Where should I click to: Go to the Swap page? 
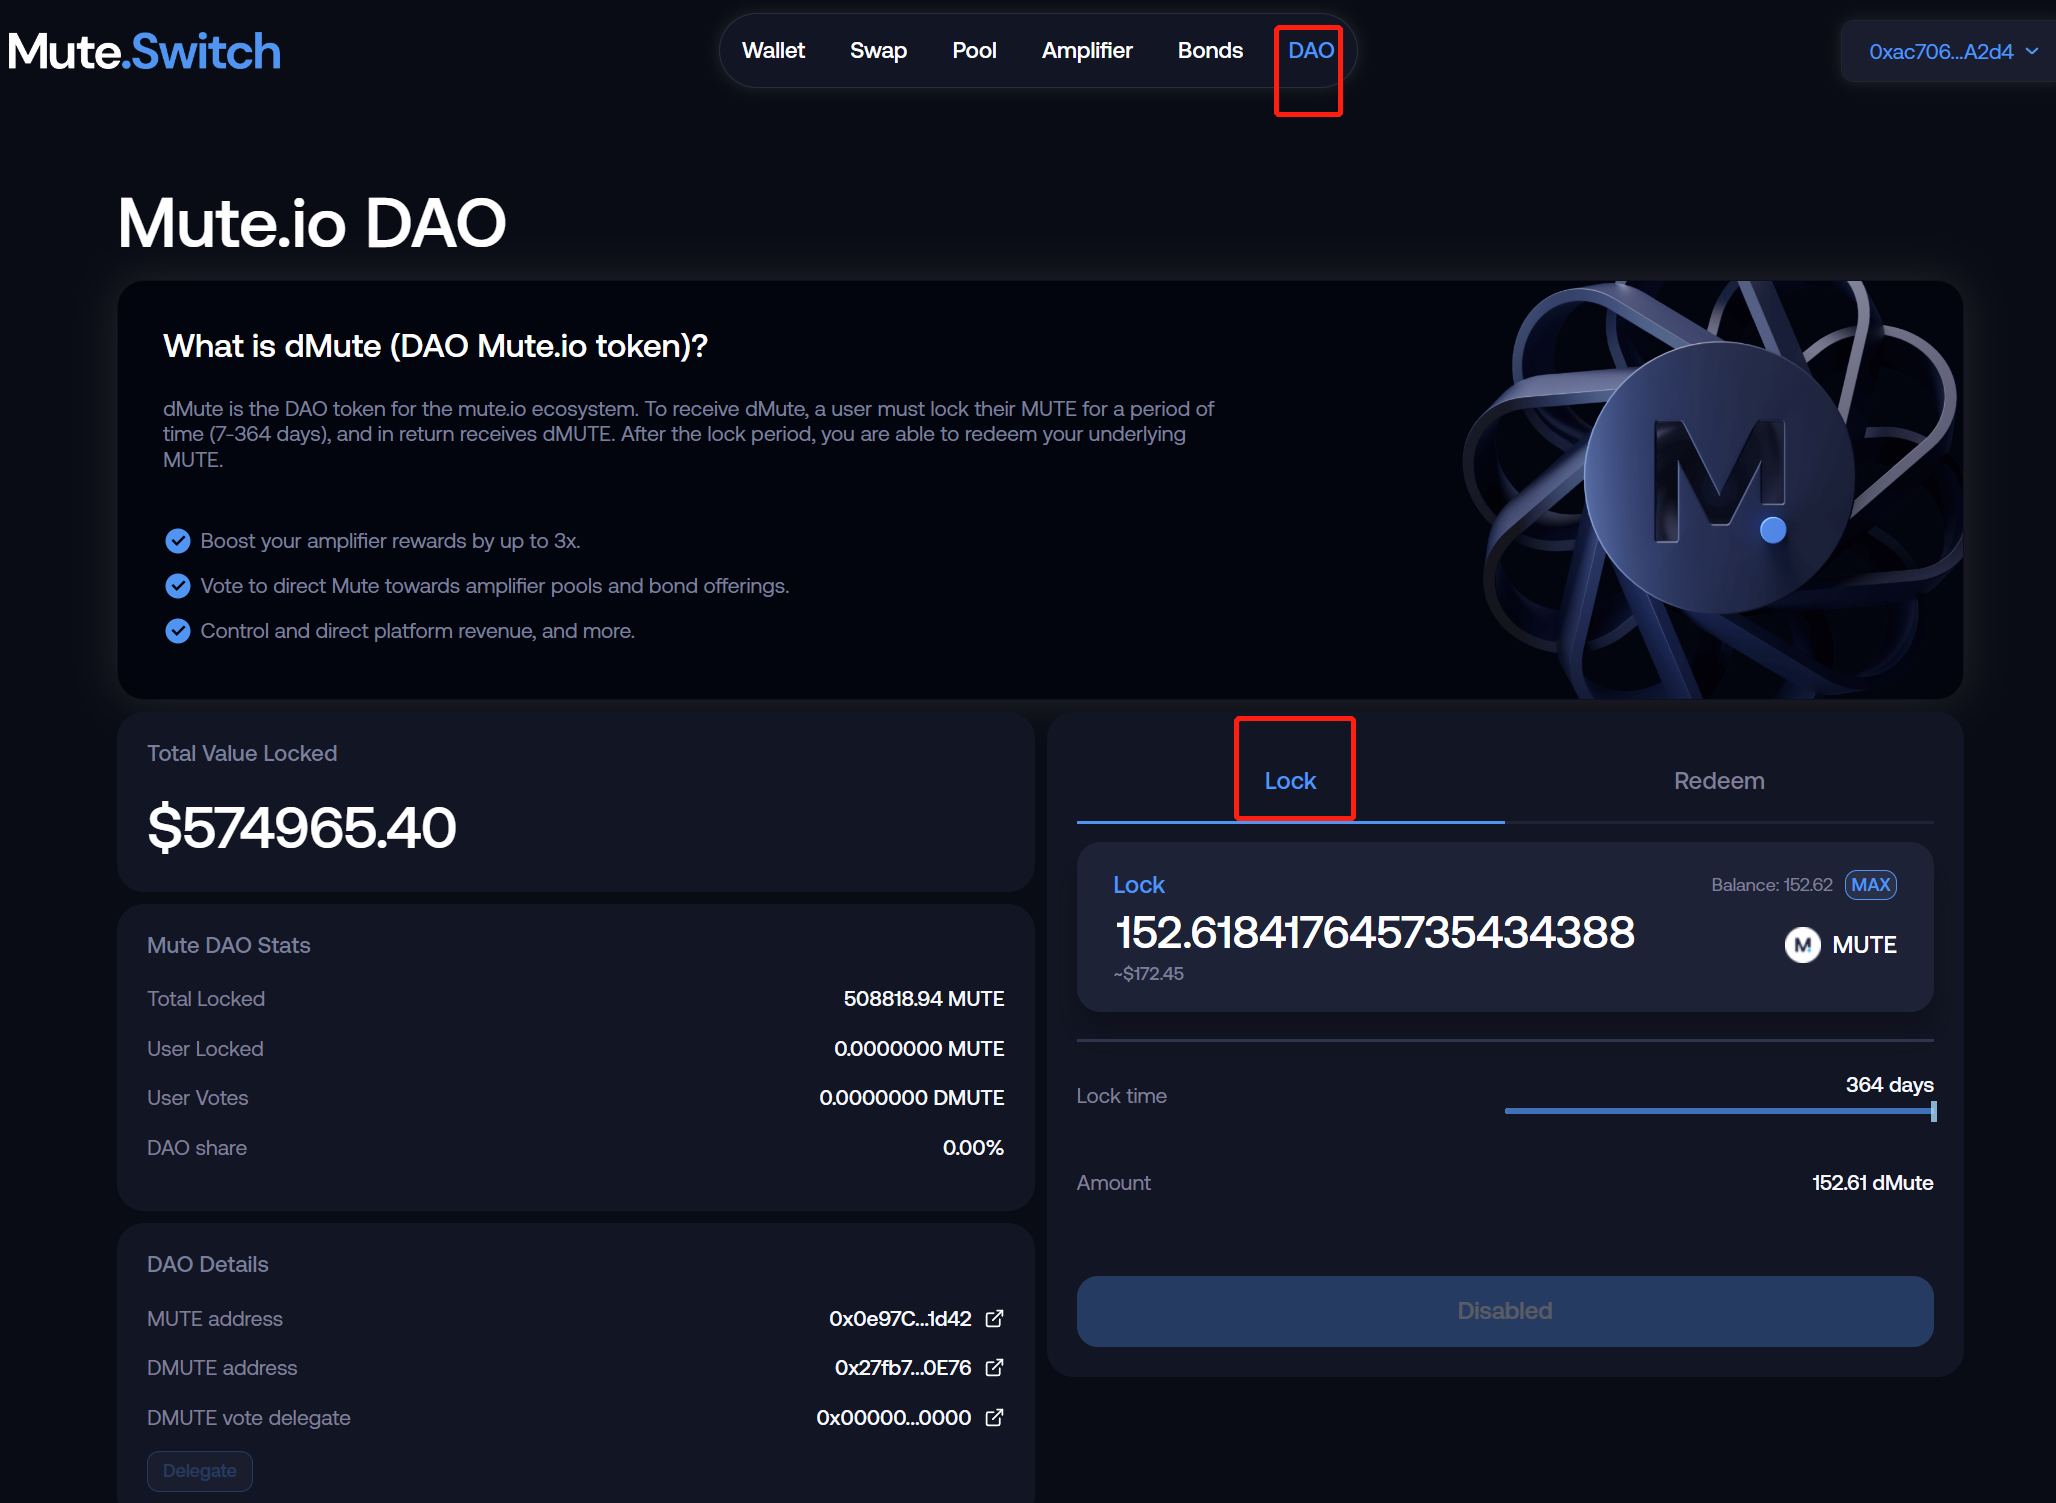pos(878,50)
